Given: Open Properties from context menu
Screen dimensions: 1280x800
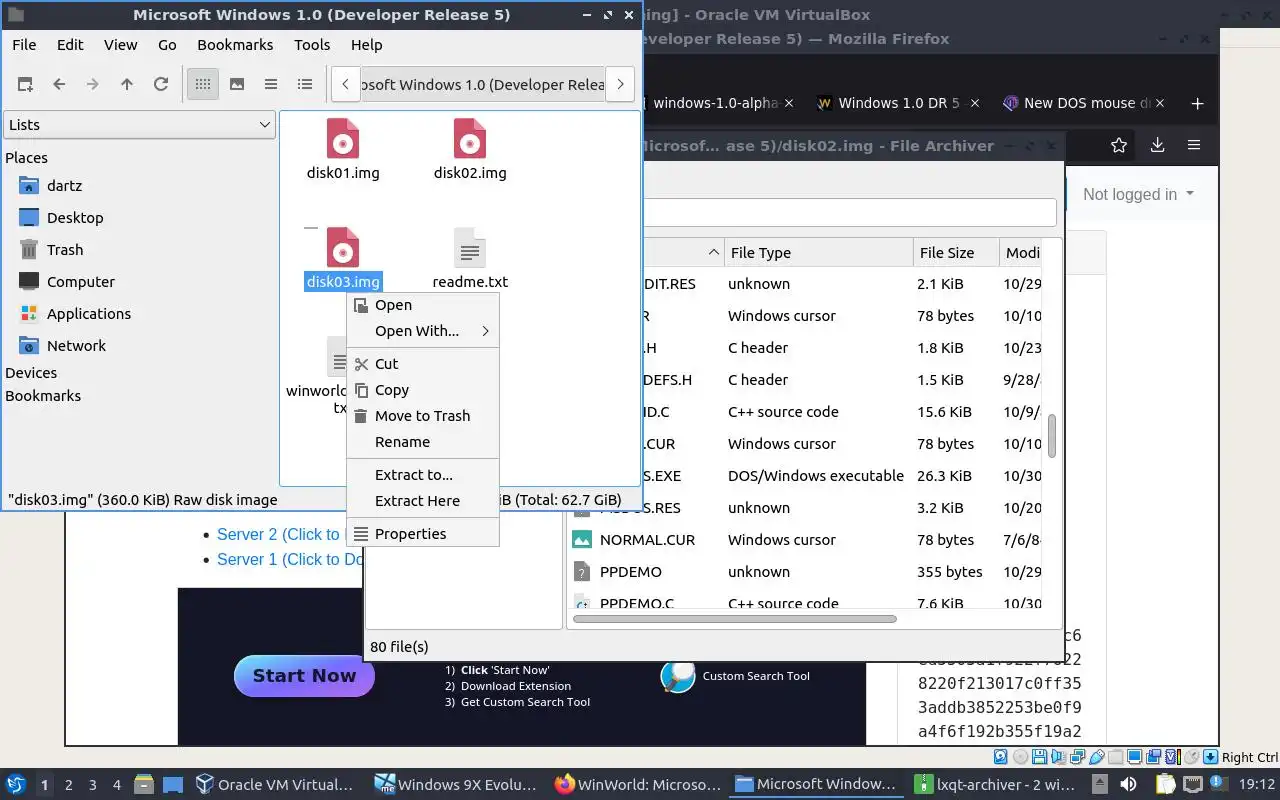Looking at the screenshot, I should [422, 534].
